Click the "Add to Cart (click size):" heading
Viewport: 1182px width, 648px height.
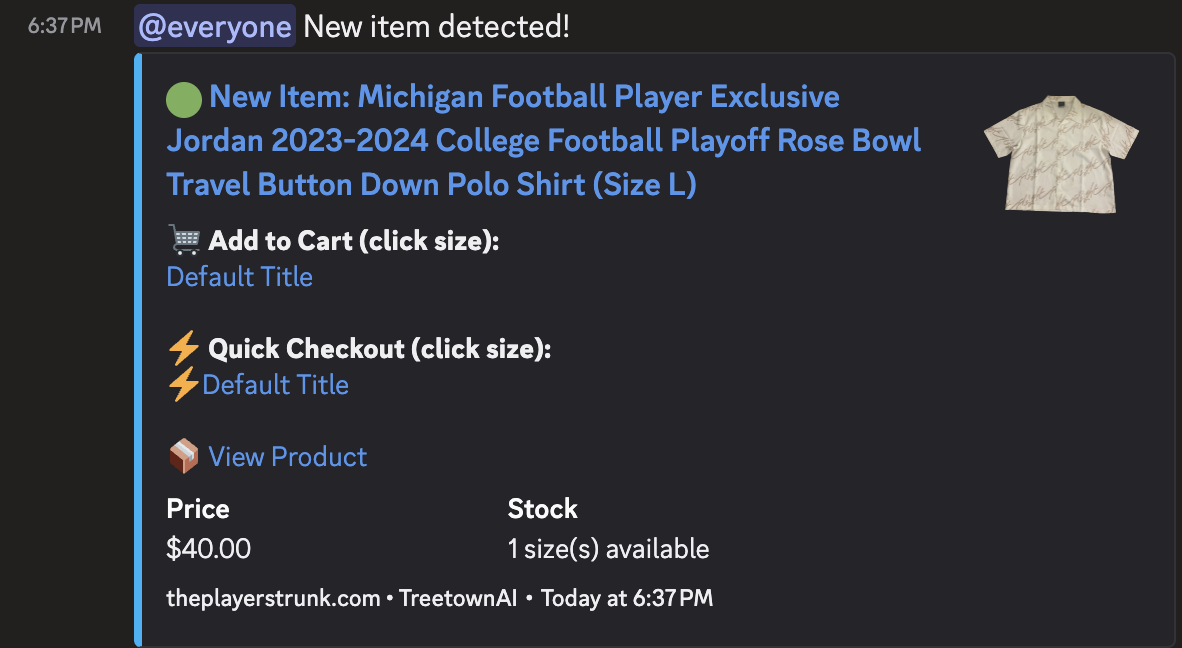353,241
